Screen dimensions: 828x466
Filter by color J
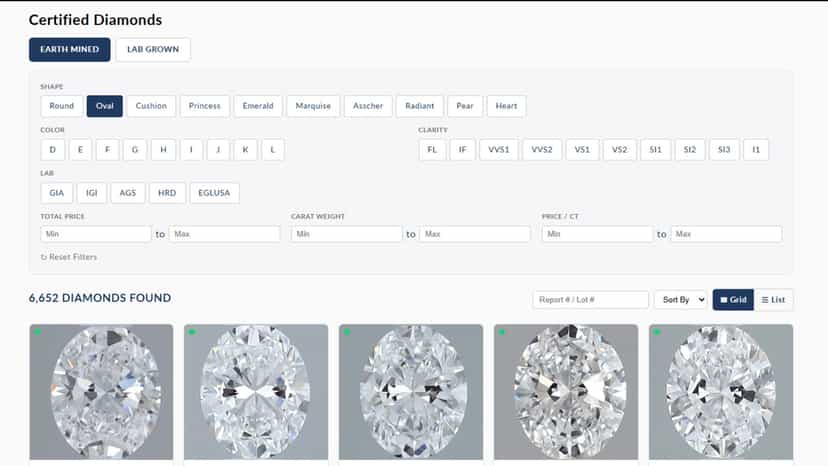click(x=218, y=150)
